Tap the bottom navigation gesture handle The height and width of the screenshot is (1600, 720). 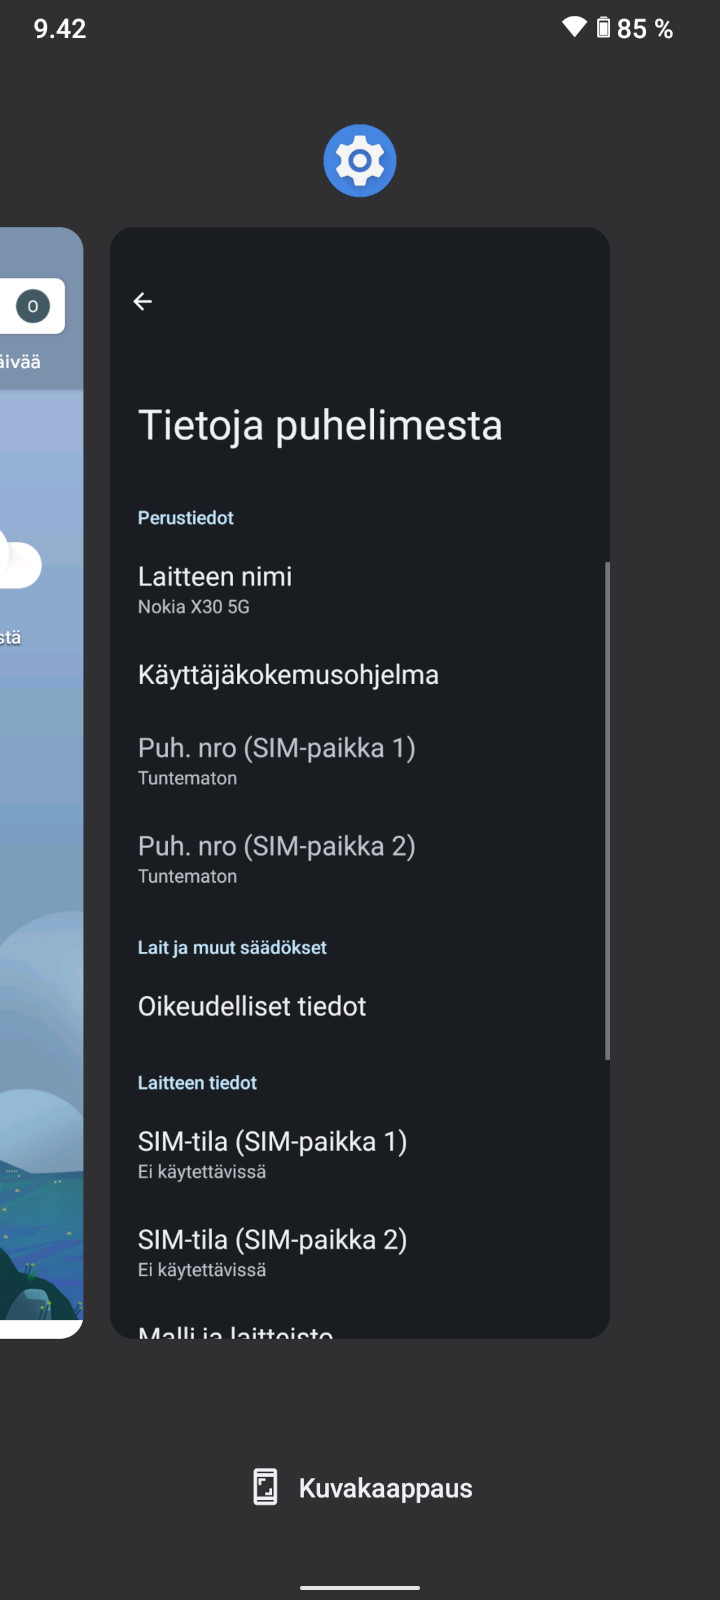360,1587
